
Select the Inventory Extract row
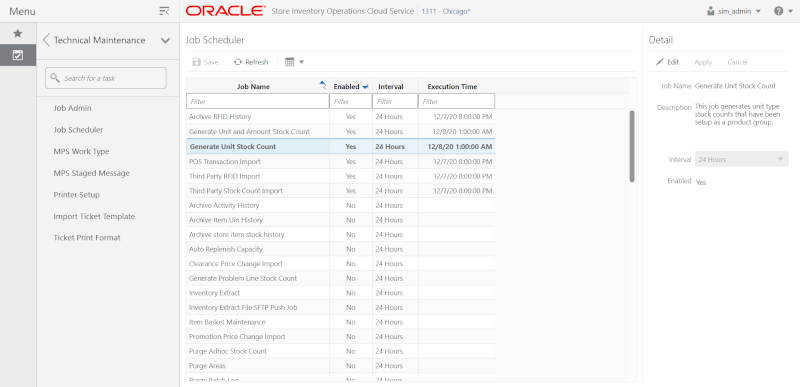[340, 293]
